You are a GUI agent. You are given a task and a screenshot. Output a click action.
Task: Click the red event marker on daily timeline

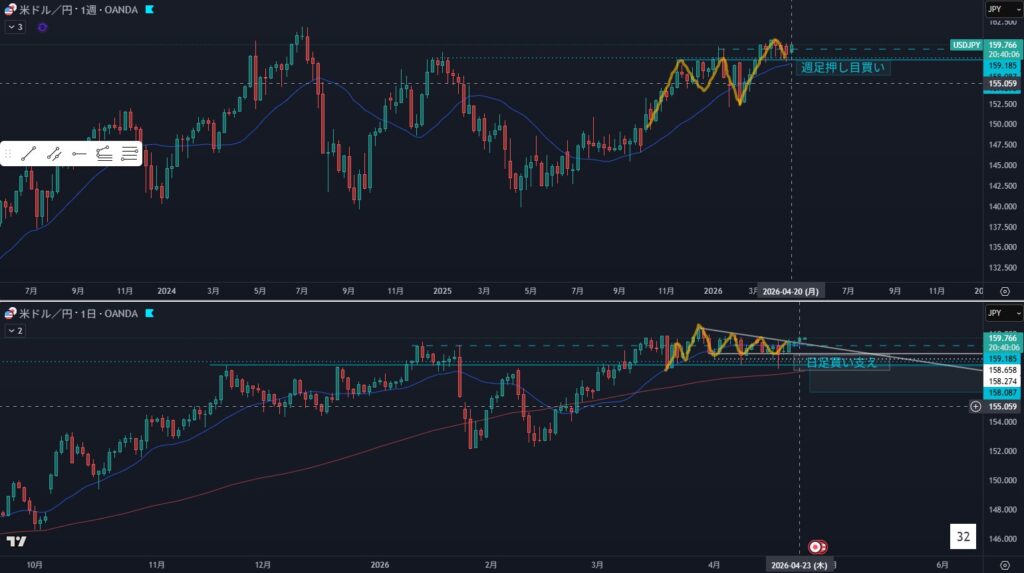(817, 547)
